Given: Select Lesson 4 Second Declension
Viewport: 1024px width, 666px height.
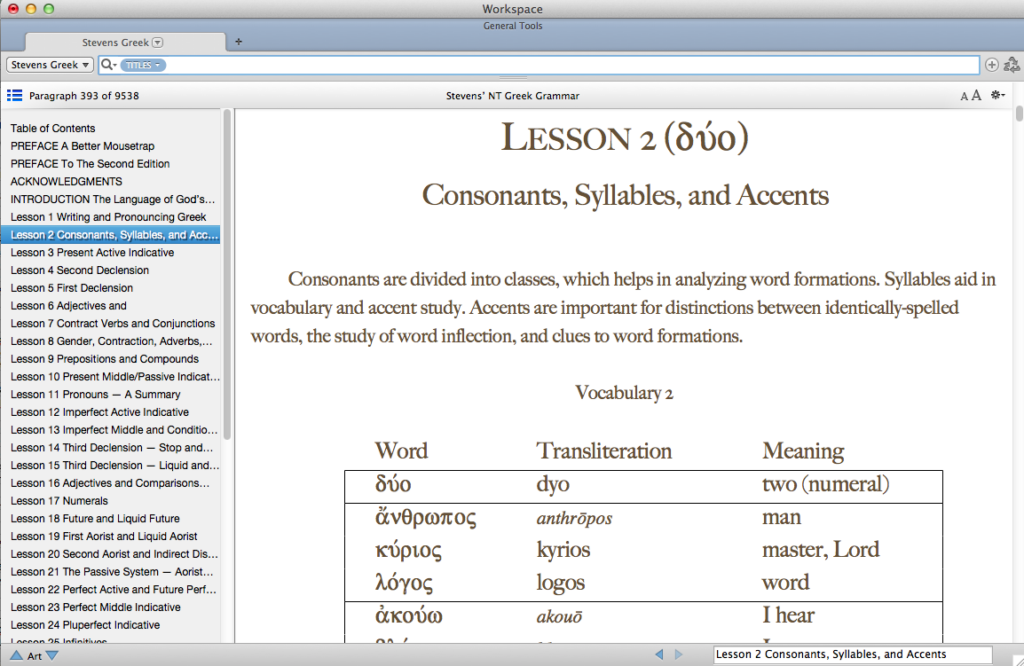Looking at the screenshot, I should click(x=110, y=270).
